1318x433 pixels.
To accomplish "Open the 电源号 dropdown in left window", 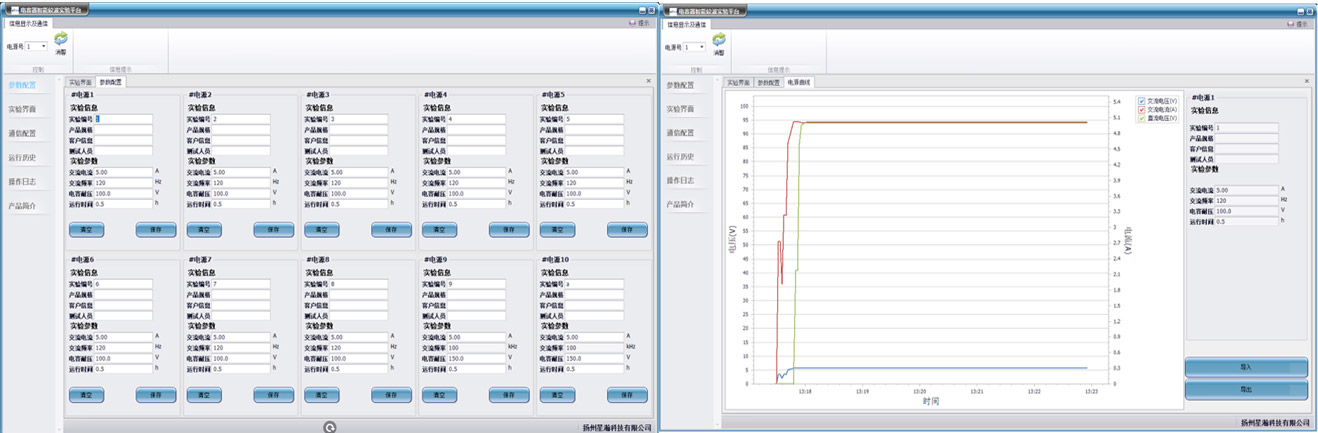I will (x=37, y=46).
